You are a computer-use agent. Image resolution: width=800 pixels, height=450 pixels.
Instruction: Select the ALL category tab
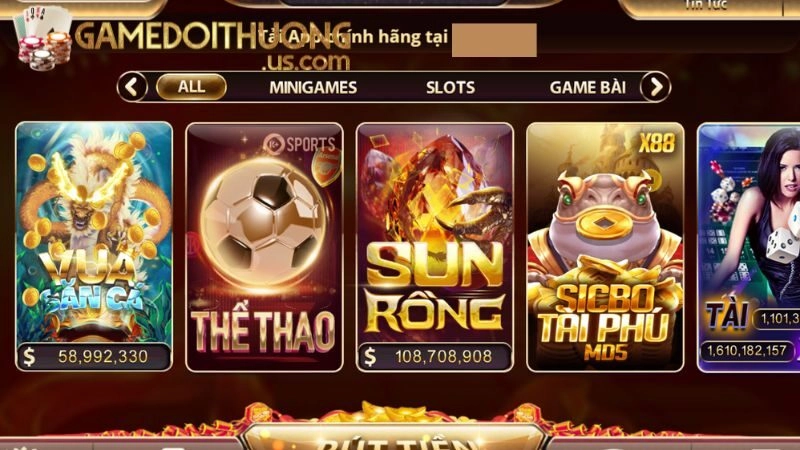(191, 87)
